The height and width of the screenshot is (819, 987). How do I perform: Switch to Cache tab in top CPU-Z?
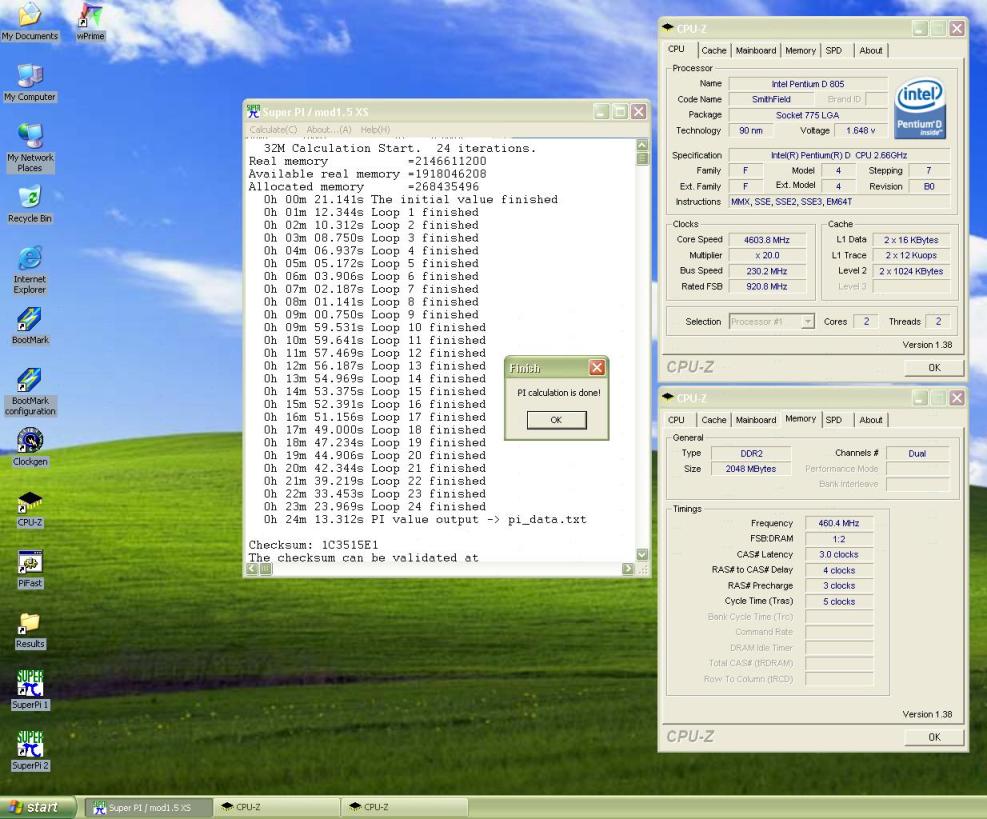pos(714,50)
